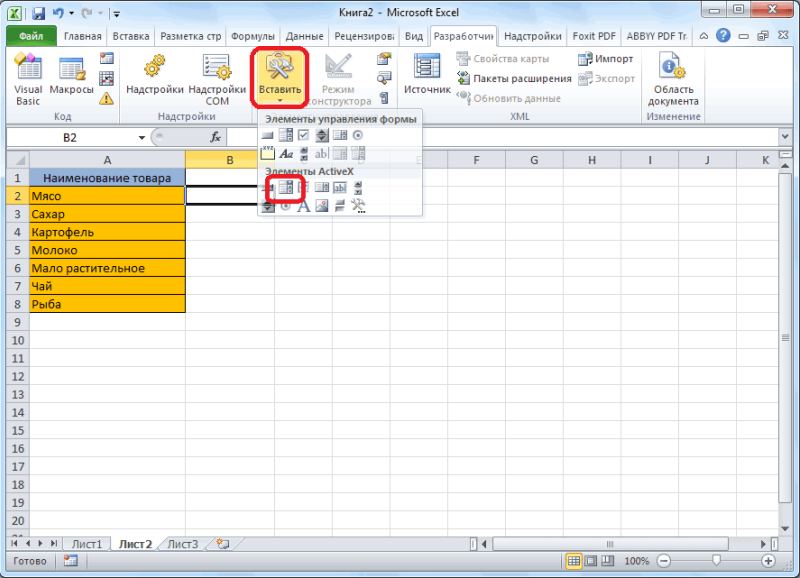Click the fx Insert Function button

click(215, 137)
